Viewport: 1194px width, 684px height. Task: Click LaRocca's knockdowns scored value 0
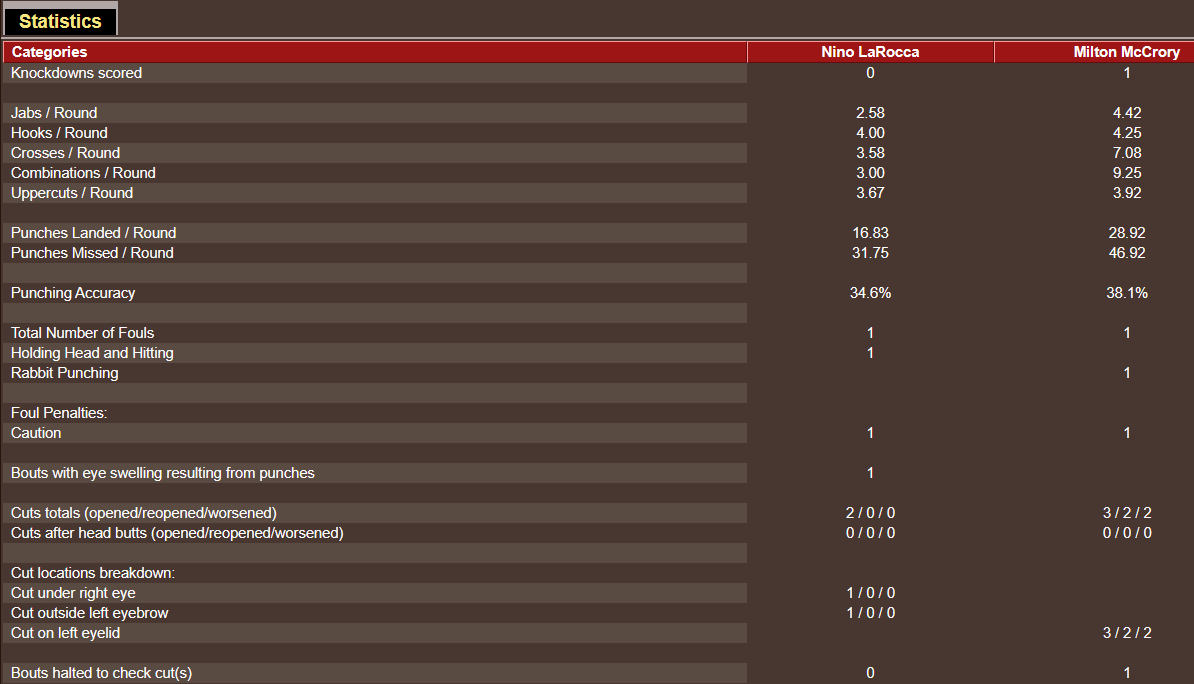pos(870,73)
